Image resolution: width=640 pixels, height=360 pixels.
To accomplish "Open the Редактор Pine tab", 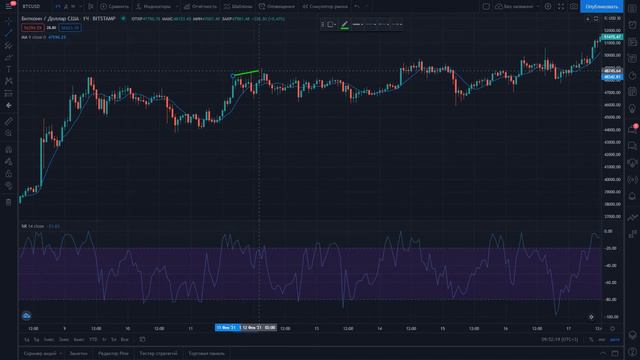I will [x=113, y=353].
